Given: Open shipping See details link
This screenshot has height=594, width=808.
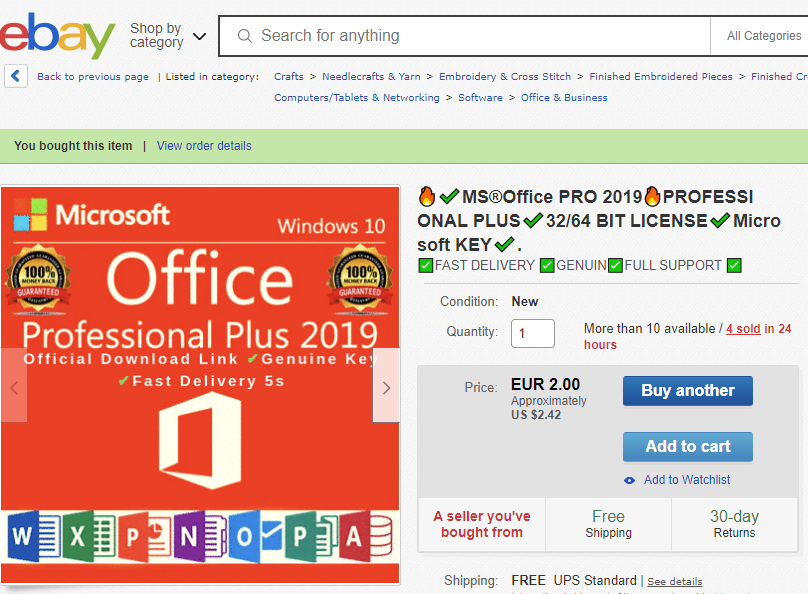Looking at the screenshot, I should pyautogui.click(x=675, y=582).
